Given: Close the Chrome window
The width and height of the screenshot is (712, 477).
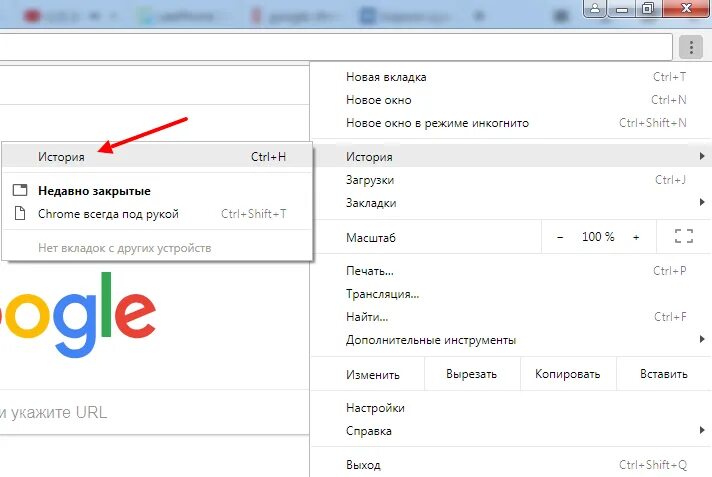Looking at the screenshot, I should pyautogui.click(x=686, y=8).
